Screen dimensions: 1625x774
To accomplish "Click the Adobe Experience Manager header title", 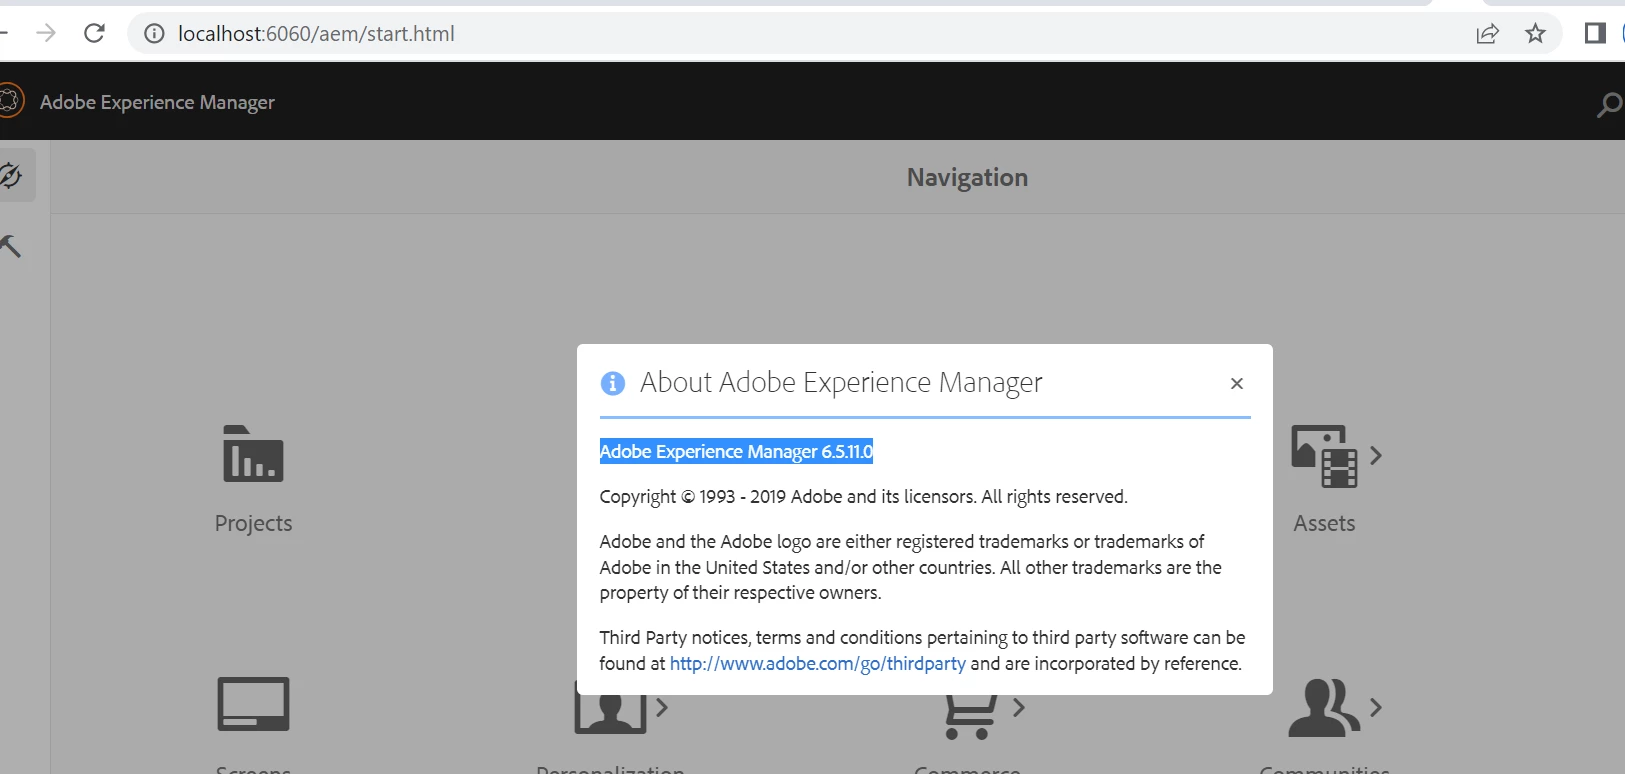I will pos(157,102).
